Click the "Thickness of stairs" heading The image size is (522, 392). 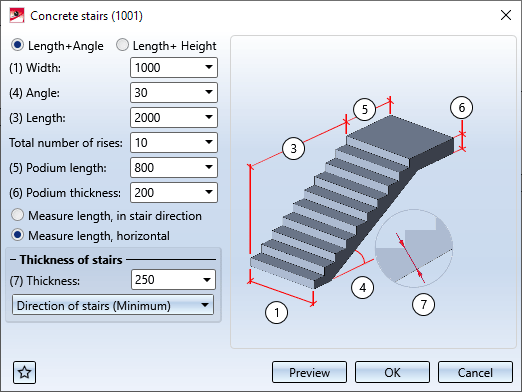click(x=71, y=260)
